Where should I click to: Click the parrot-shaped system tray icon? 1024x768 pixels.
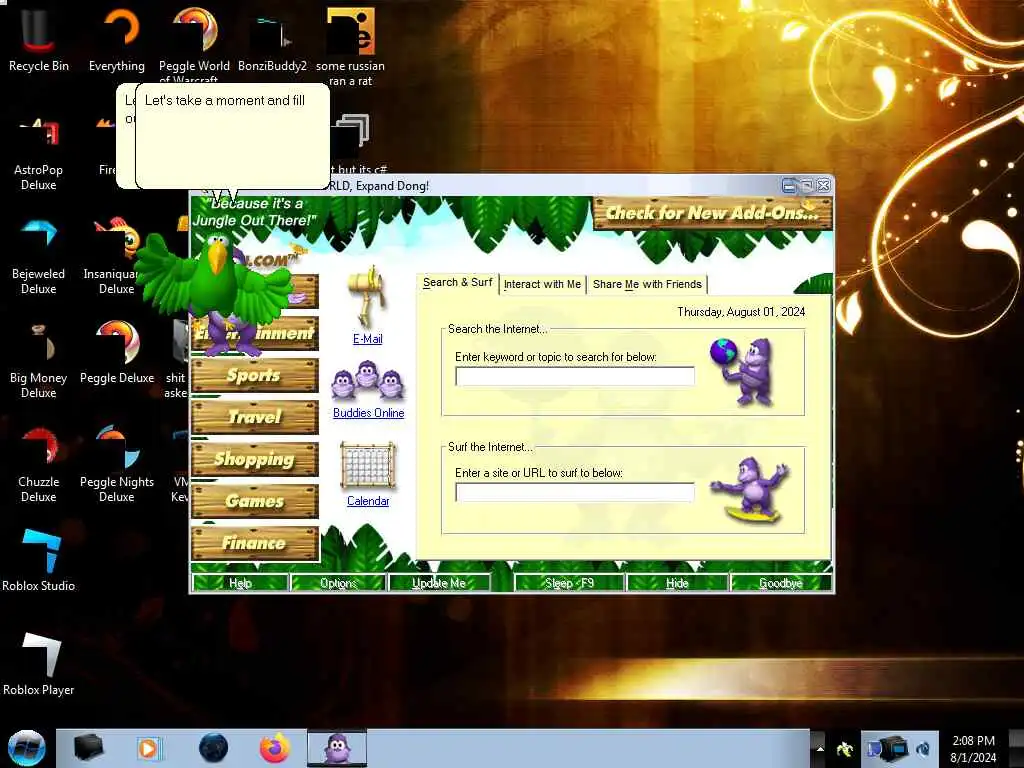point(845,749)
